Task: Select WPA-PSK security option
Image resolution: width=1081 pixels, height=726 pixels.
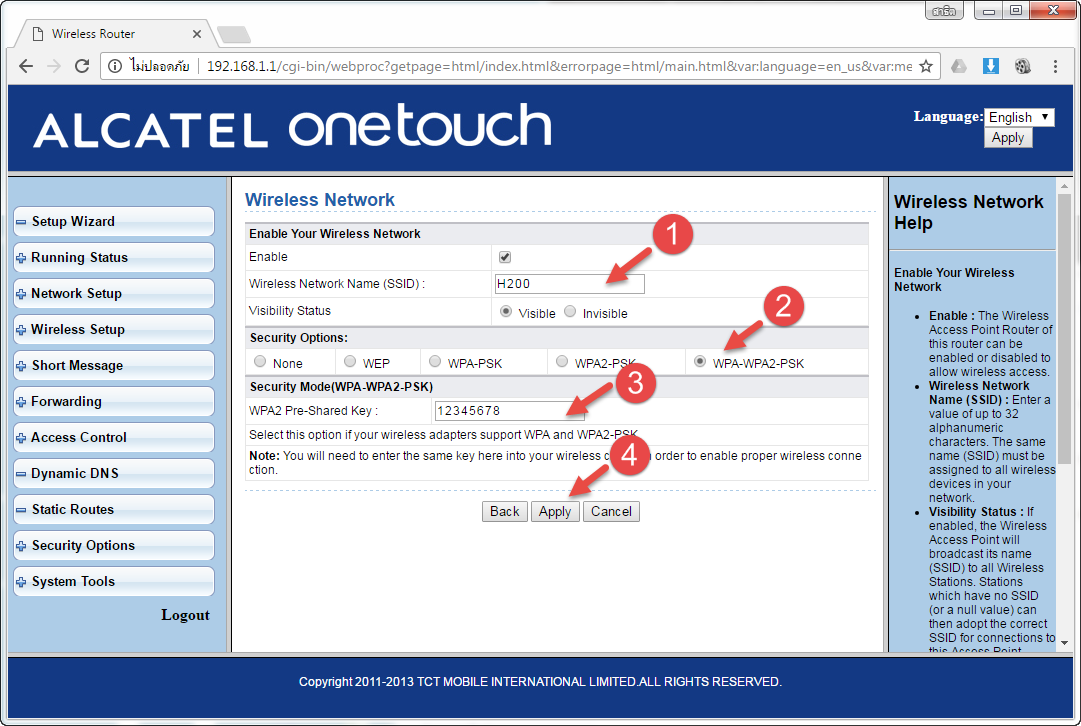Action: click(x=435, y=361)
